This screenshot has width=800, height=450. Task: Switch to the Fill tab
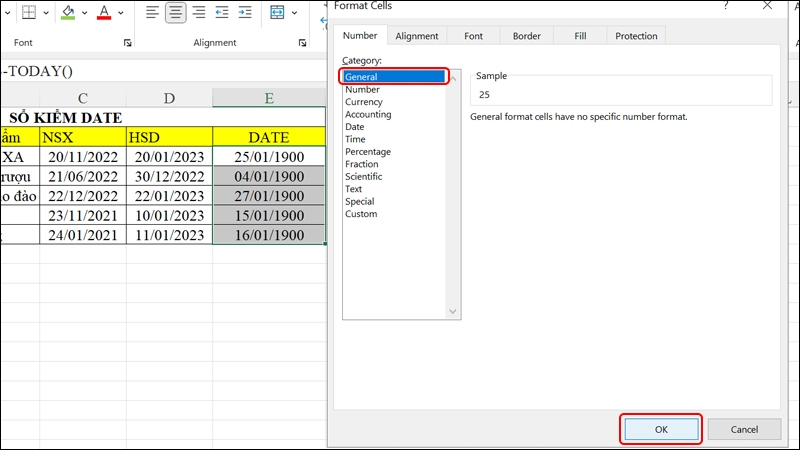click(x=580, y=36)
